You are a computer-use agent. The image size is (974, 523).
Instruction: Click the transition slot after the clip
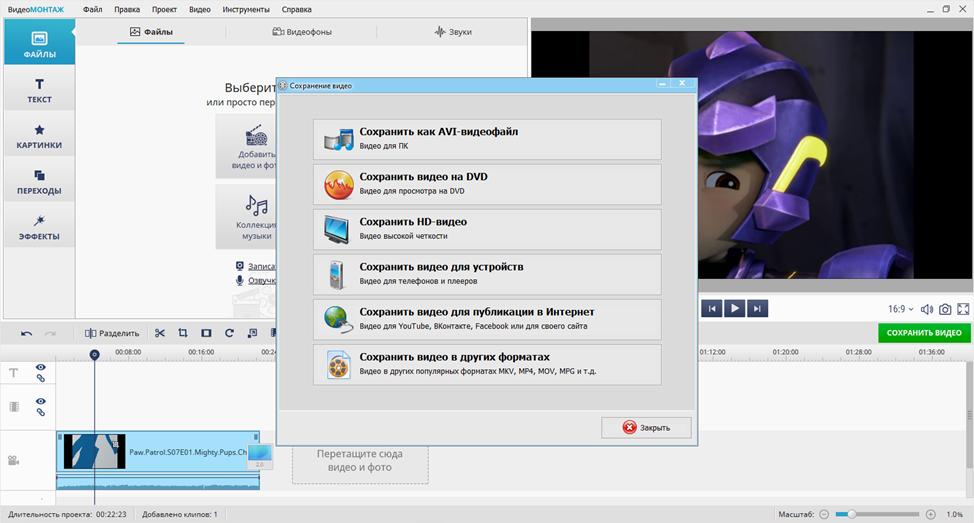(260, 456)
